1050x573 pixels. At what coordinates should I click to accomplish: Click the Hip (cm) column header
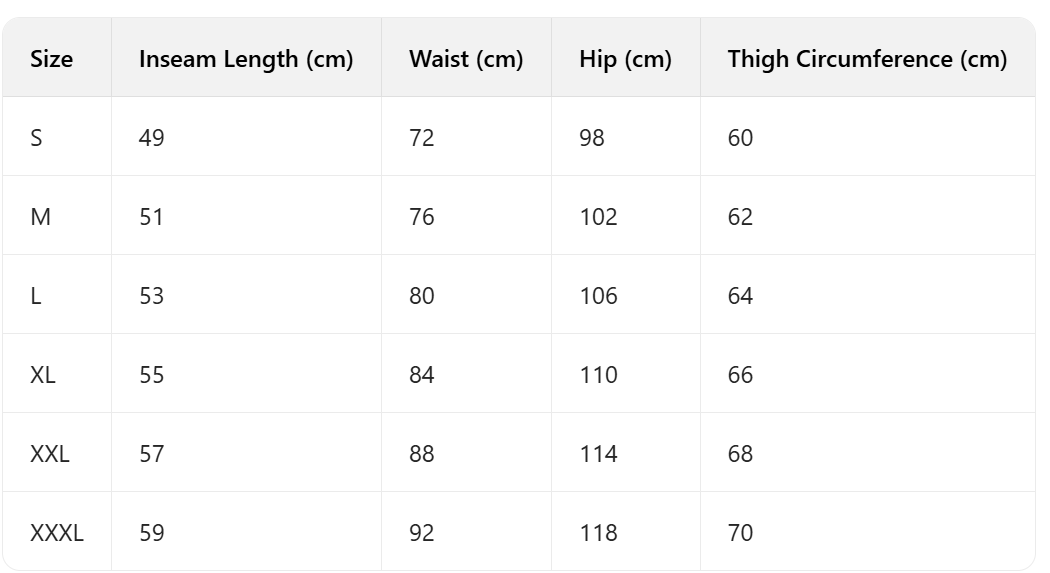click(625, 59)
